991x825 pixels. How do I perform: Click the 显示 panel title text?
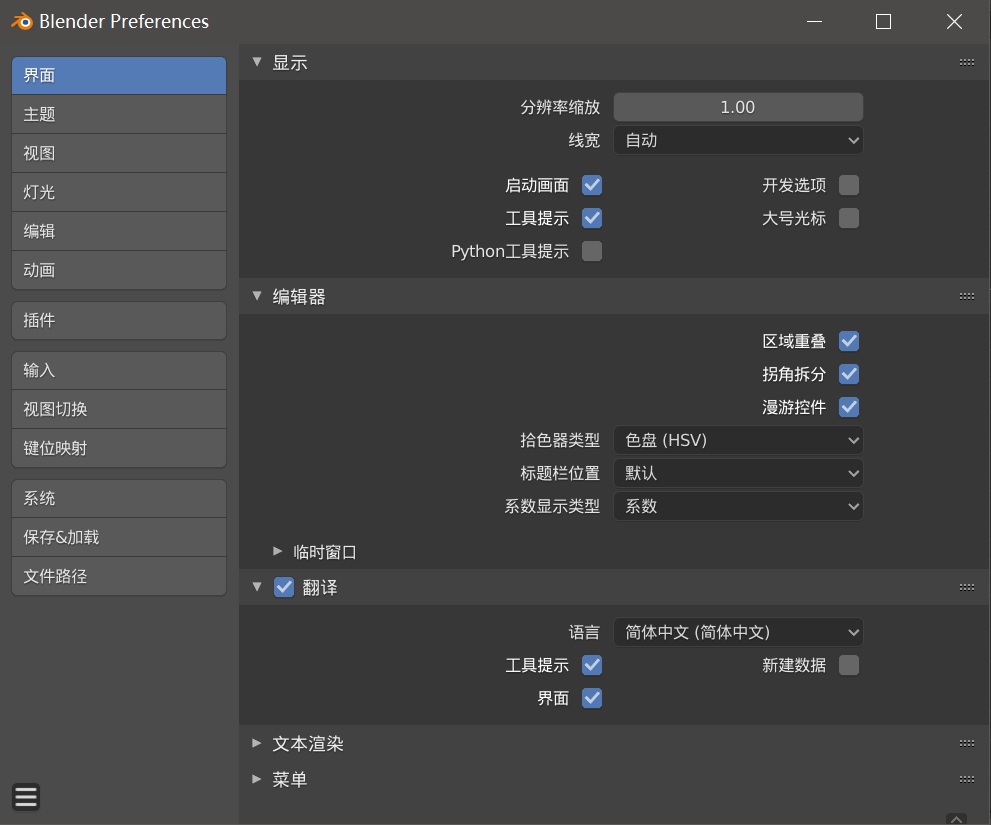pos(290,63)
